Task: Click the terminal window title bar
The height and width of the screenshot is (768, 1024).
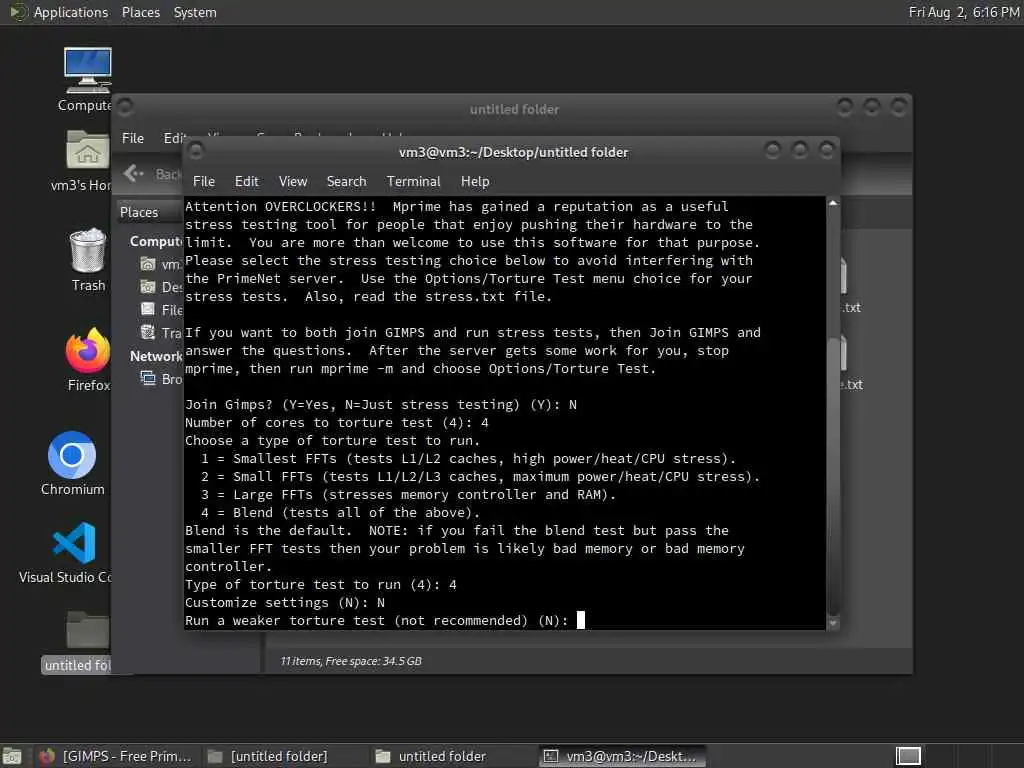Action: click(513, 152)
